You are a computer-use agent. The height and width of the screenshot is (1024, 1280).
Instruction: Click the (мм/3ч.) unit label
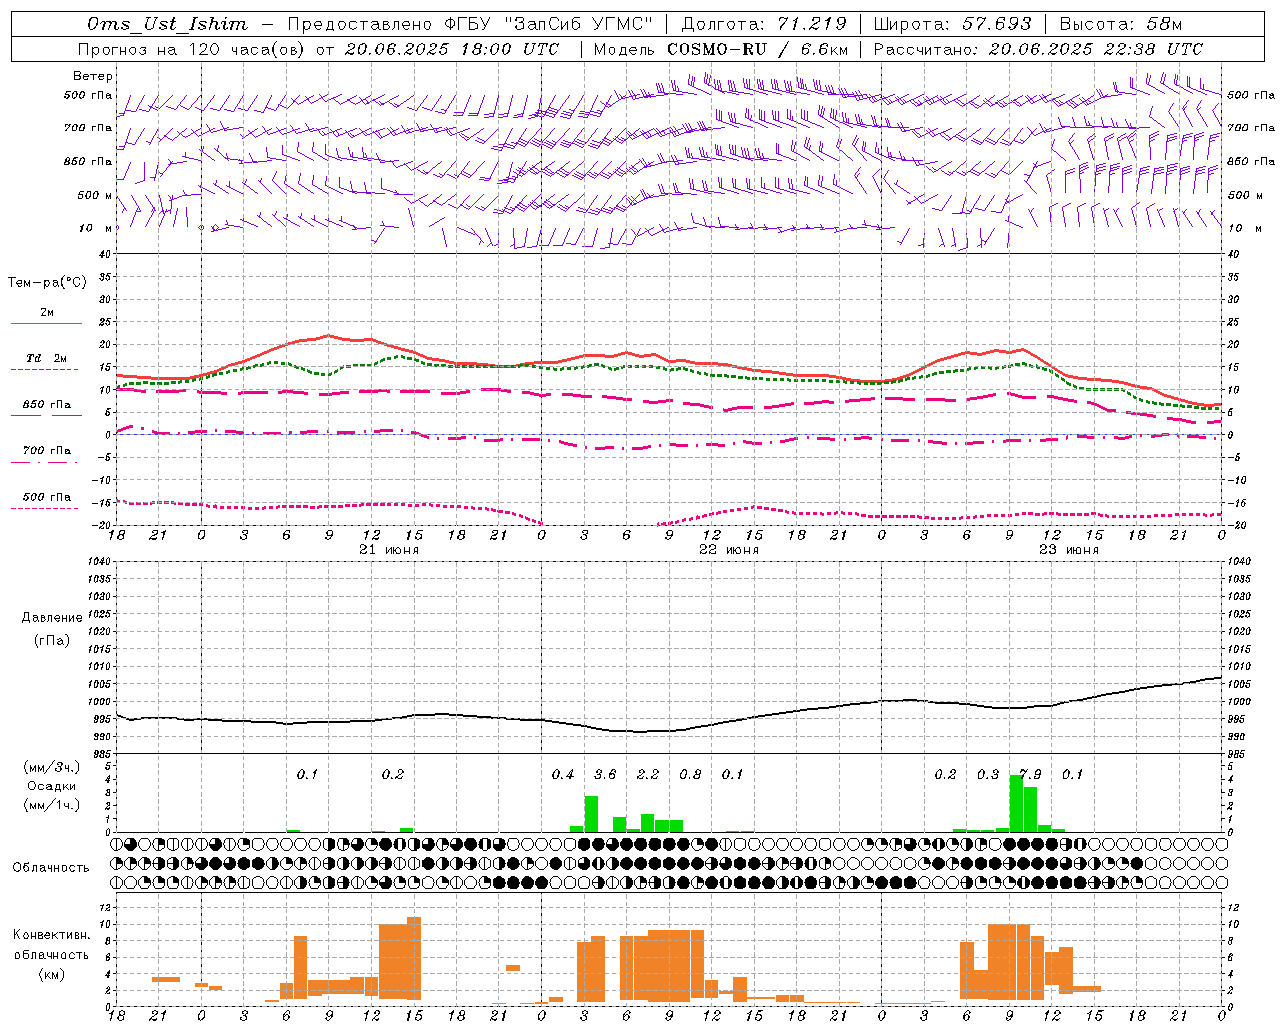[51, 767]
